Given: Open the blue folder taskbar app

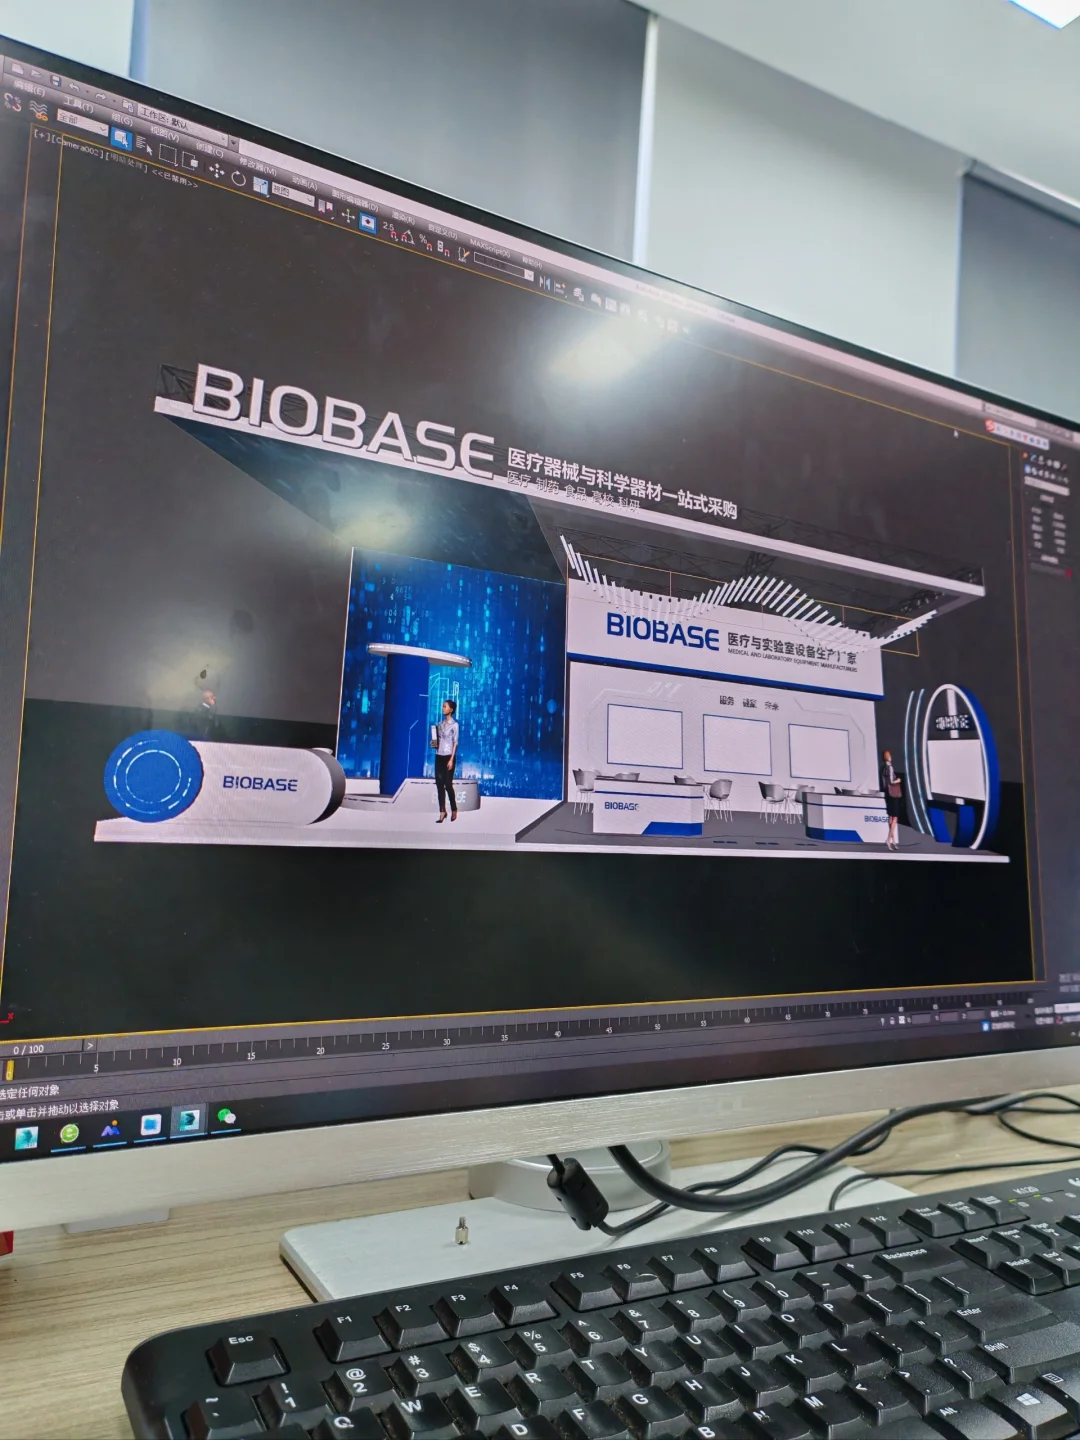Looking at the screenshot, I should [x=150, y=1125].
